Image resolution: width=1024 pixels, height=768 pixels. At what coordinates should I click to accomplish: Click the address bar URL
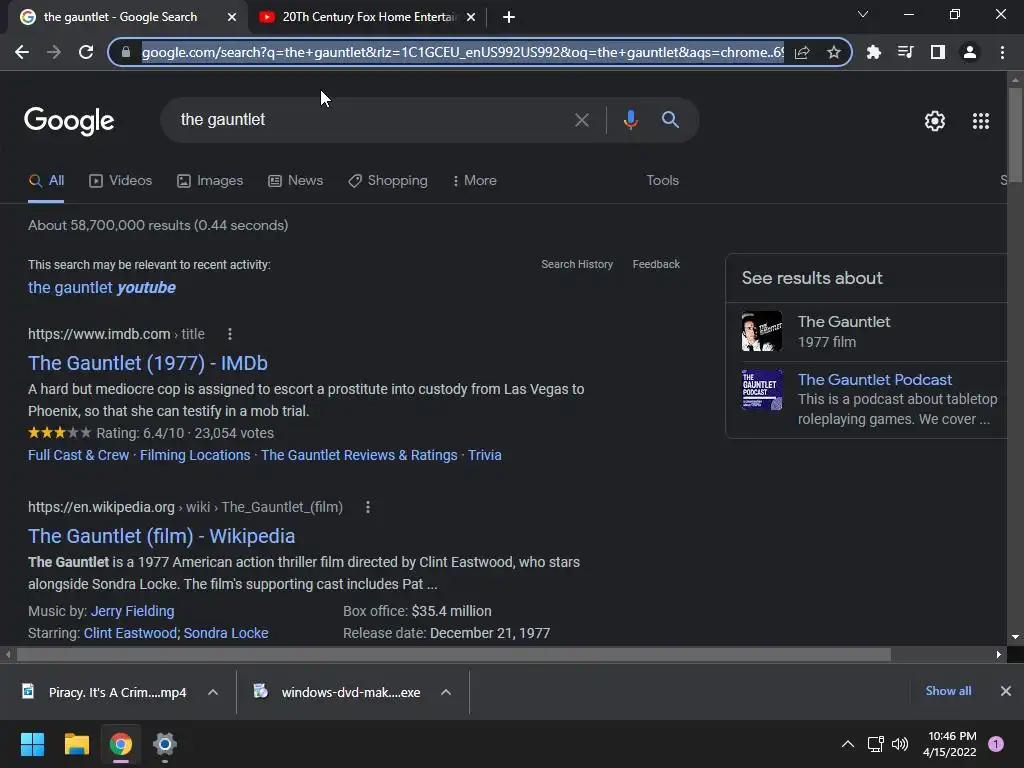tap(462, 52)
